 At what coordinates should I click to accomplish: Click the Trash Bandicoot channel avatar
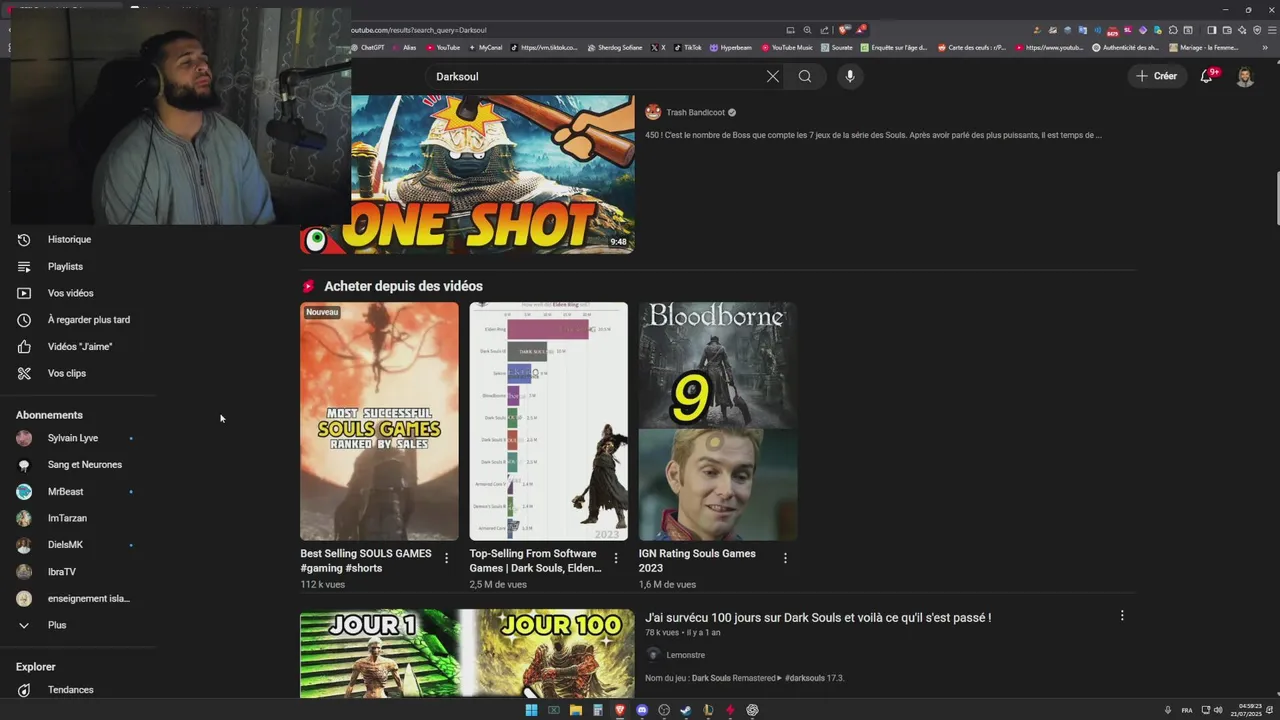tap(653, 113)
